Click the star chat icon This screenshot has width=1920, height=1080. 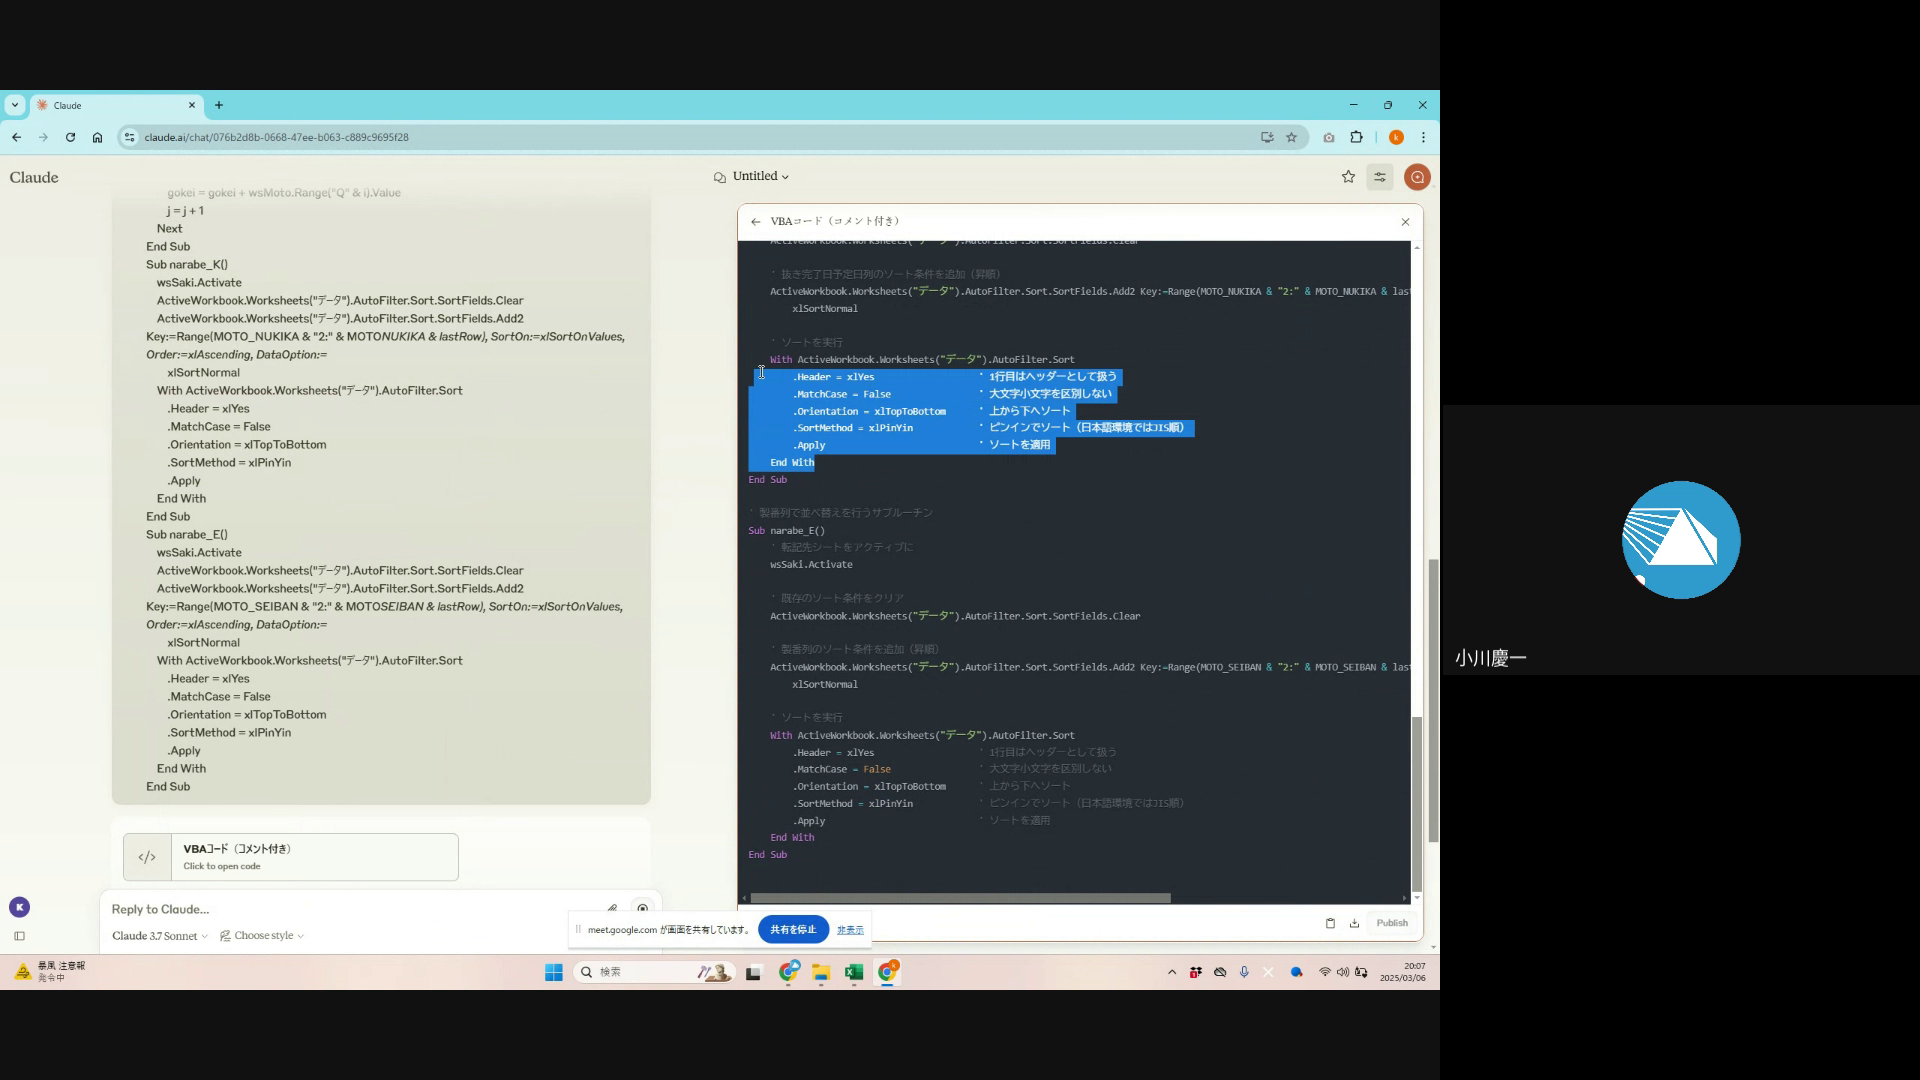(1348, 177)
